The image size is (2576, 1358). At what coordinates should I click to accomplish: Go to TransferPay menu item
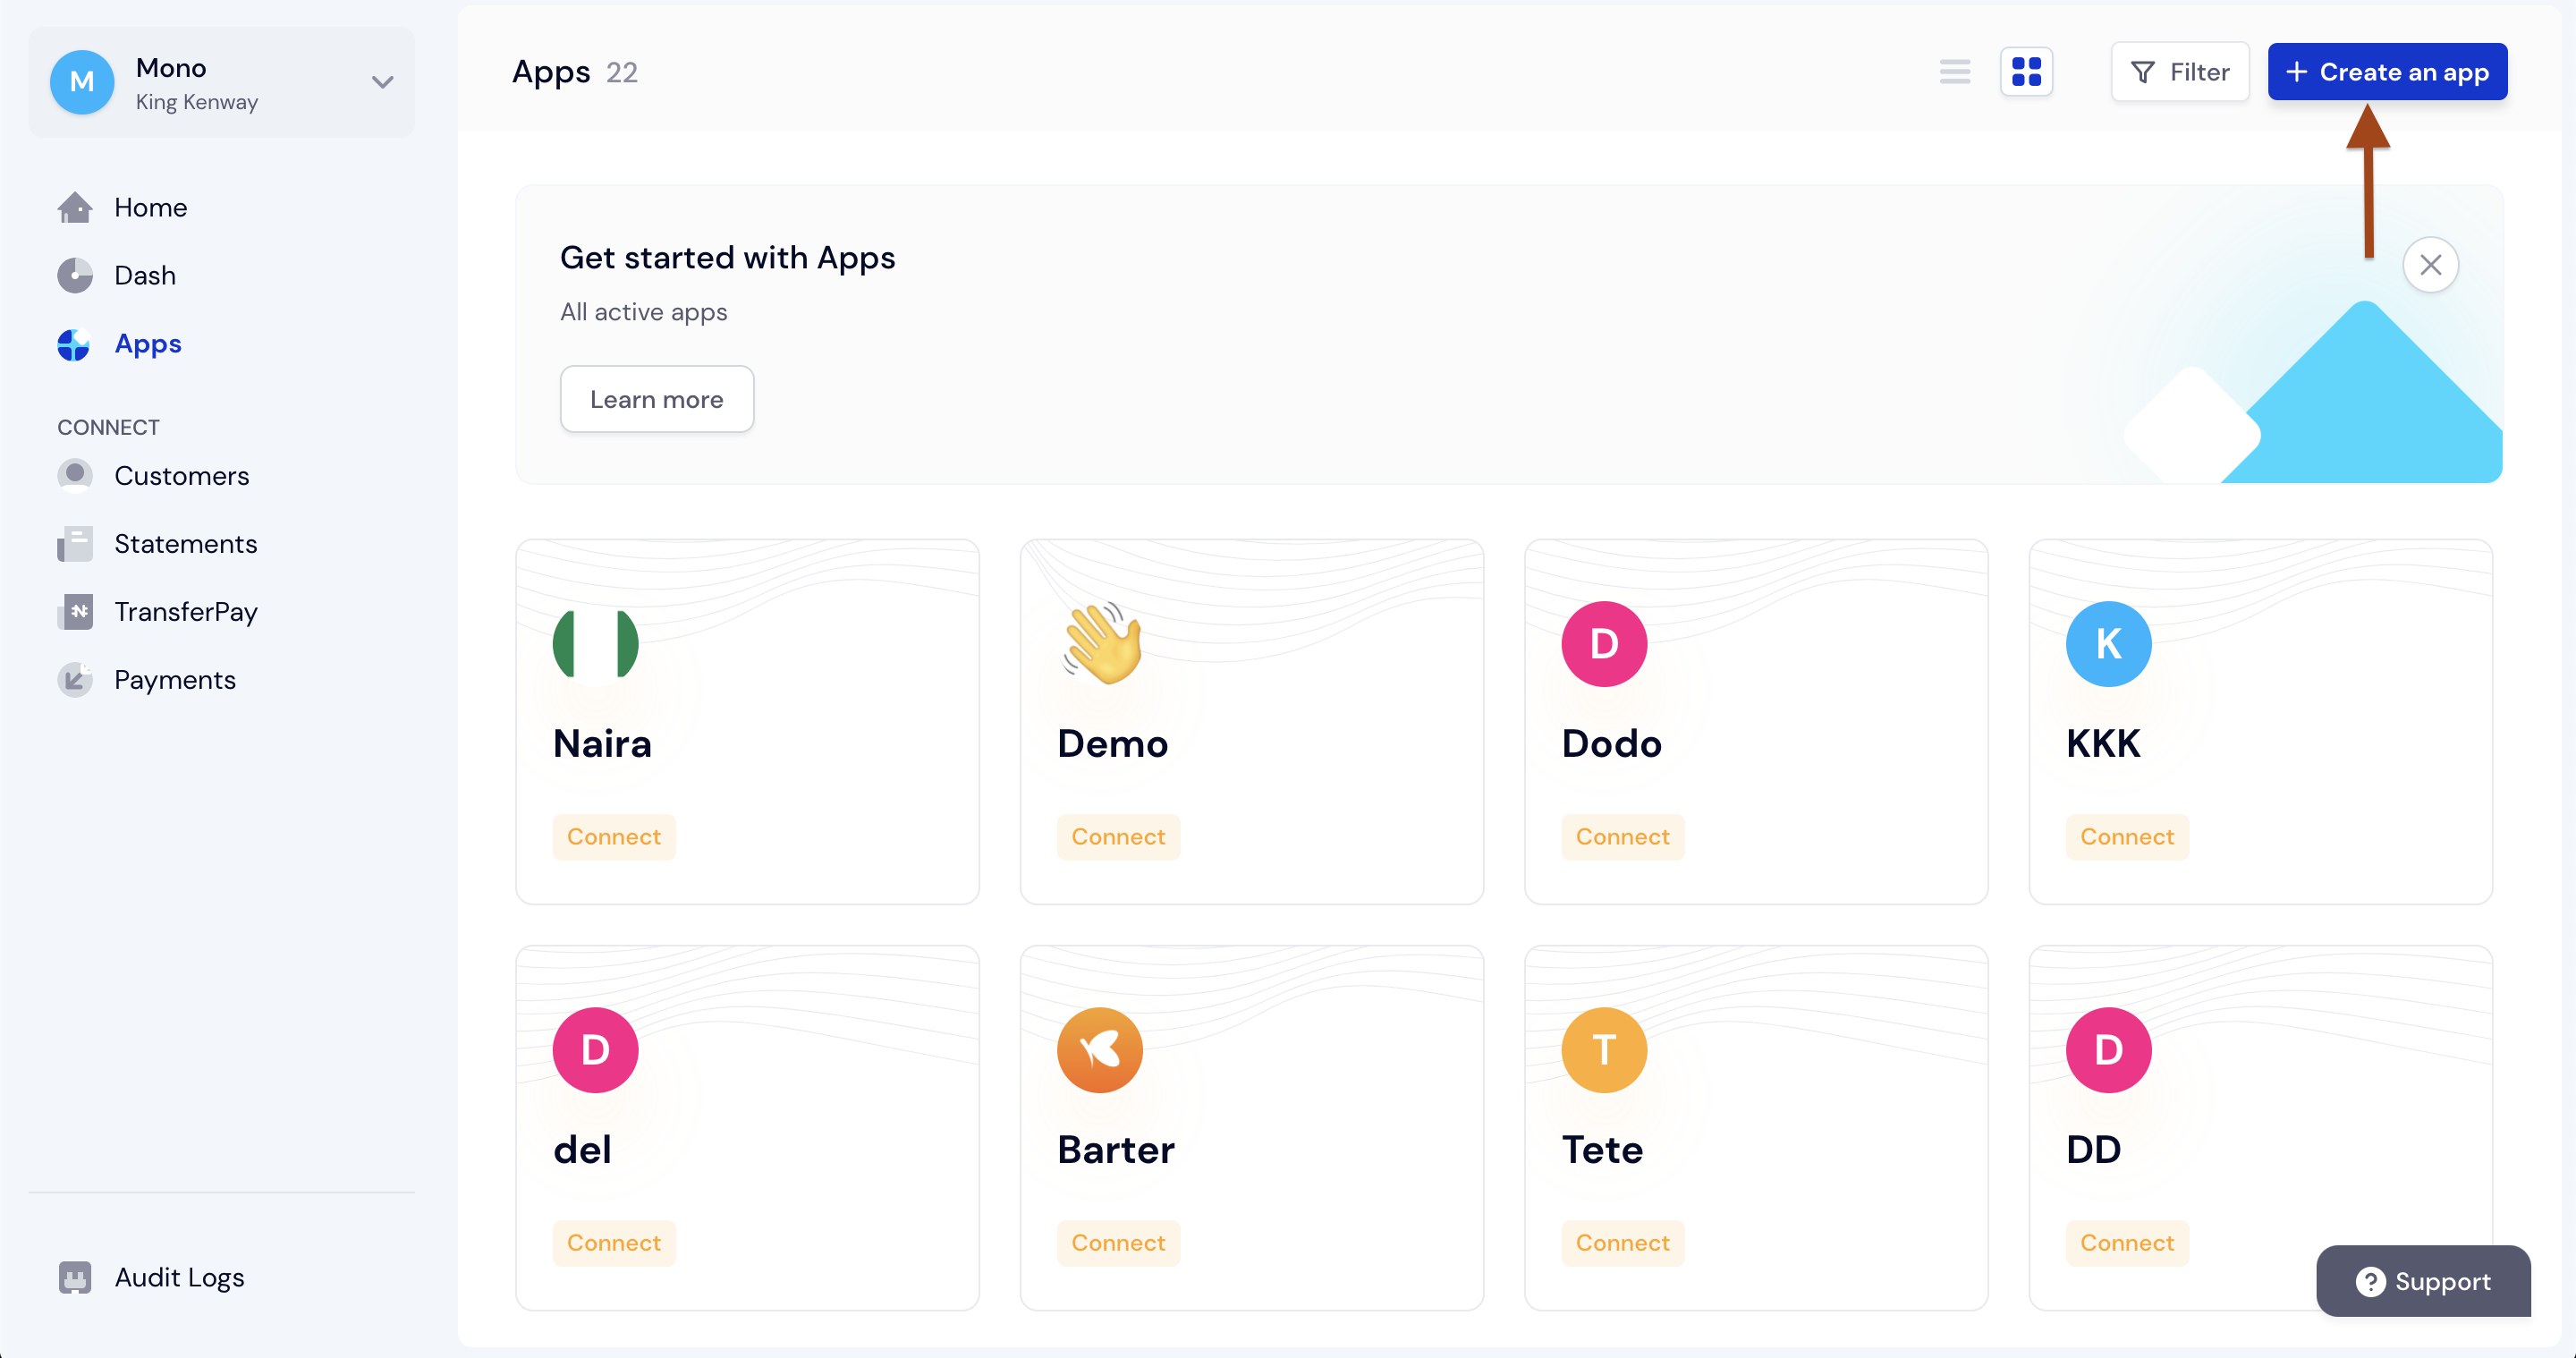186,612
